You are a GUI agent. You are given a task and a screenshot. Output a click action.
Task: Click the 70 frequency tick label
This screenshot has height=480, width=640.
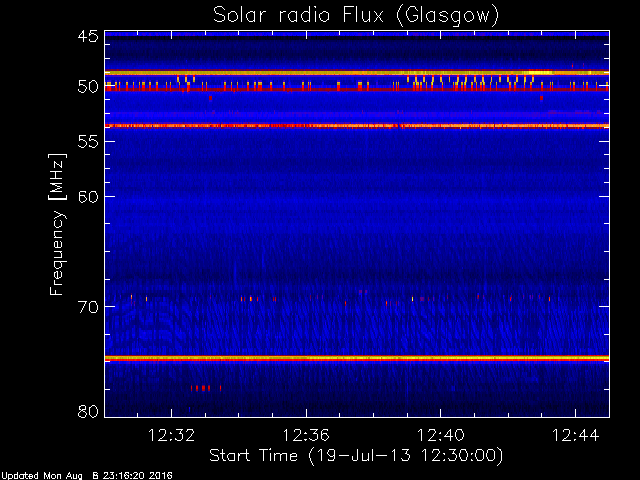(88, 307)
